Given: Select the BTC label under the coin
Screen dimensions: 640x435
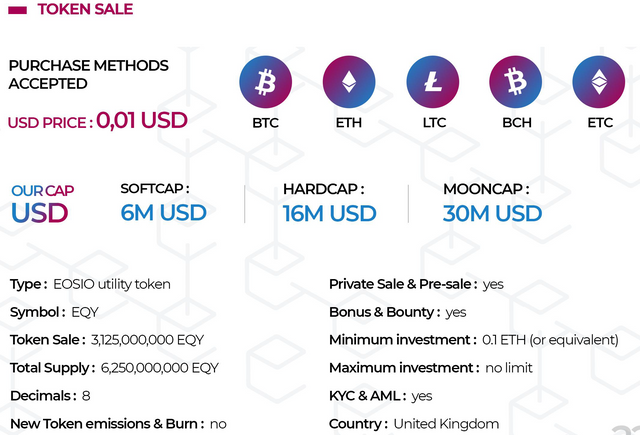Looking at the screenshot, I should tap(266, 124).
